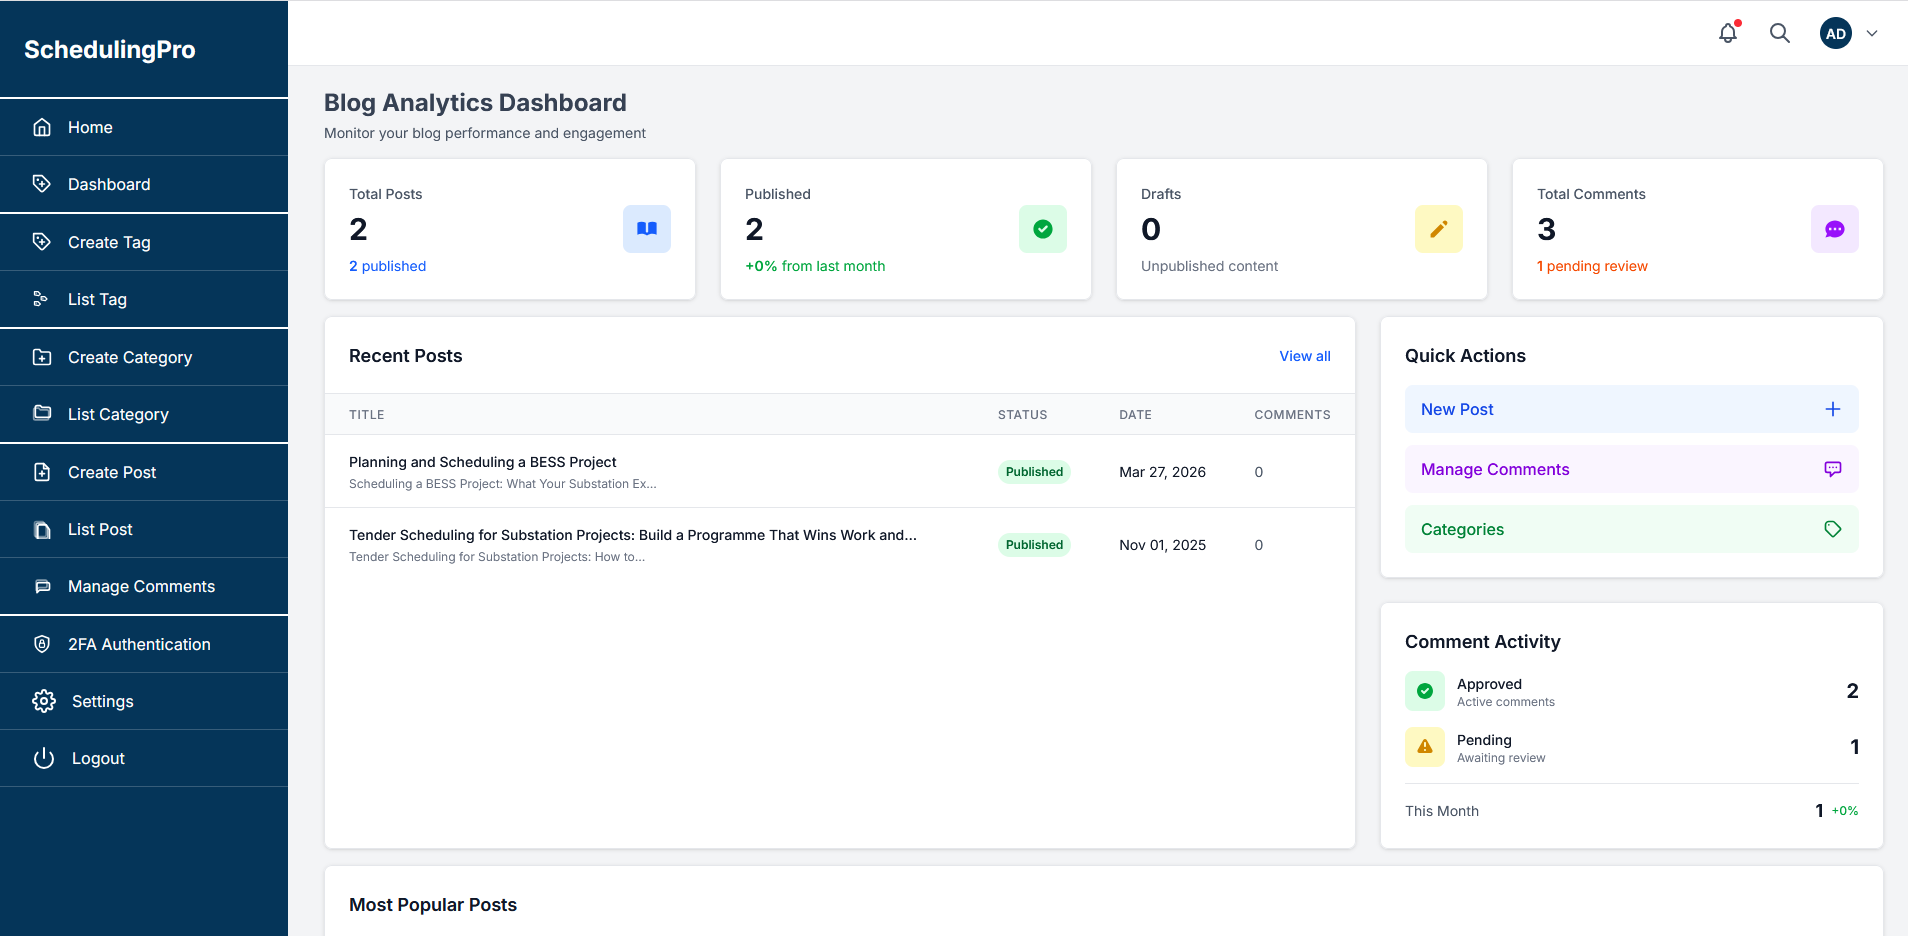1908x936 pixels.
Task: Open the 1 pending review link
Action: [1591, 266]
